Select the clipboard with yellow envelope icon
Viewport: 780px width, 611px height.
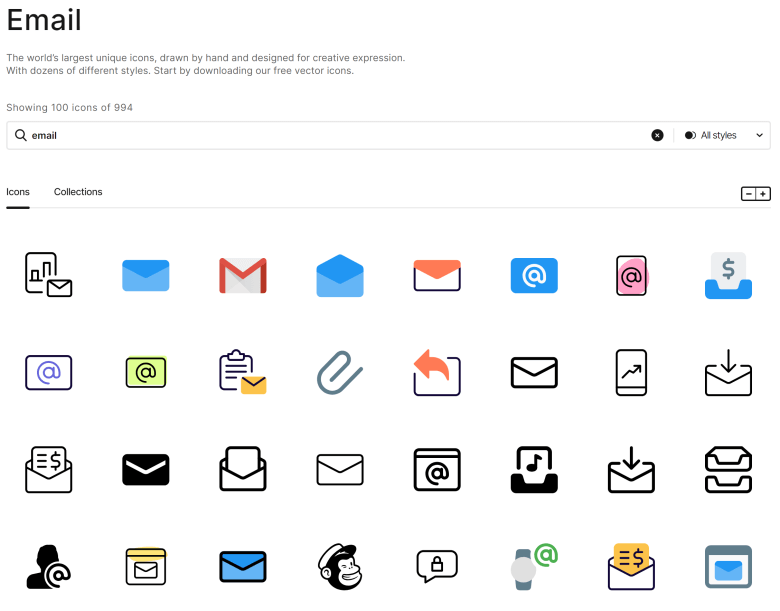click(243, 372)
